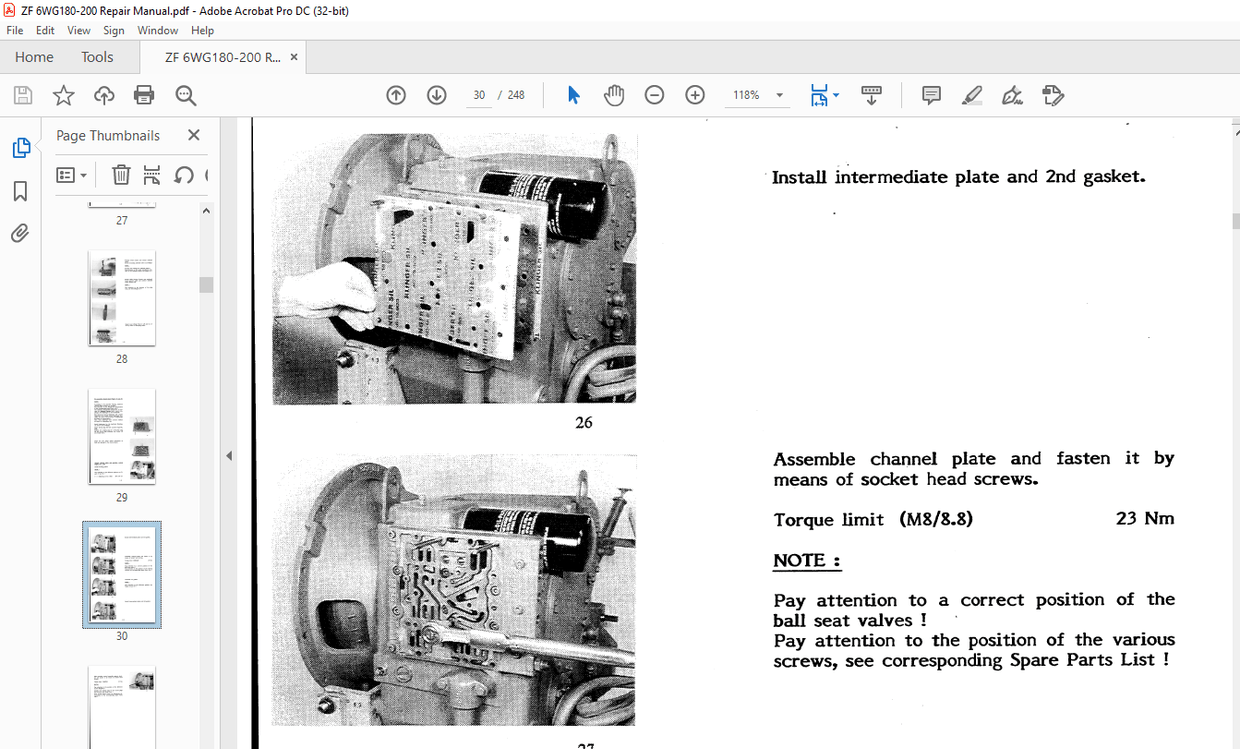Switch to the Selection tool
The image size is (1240, 749).
click(573, 95)
